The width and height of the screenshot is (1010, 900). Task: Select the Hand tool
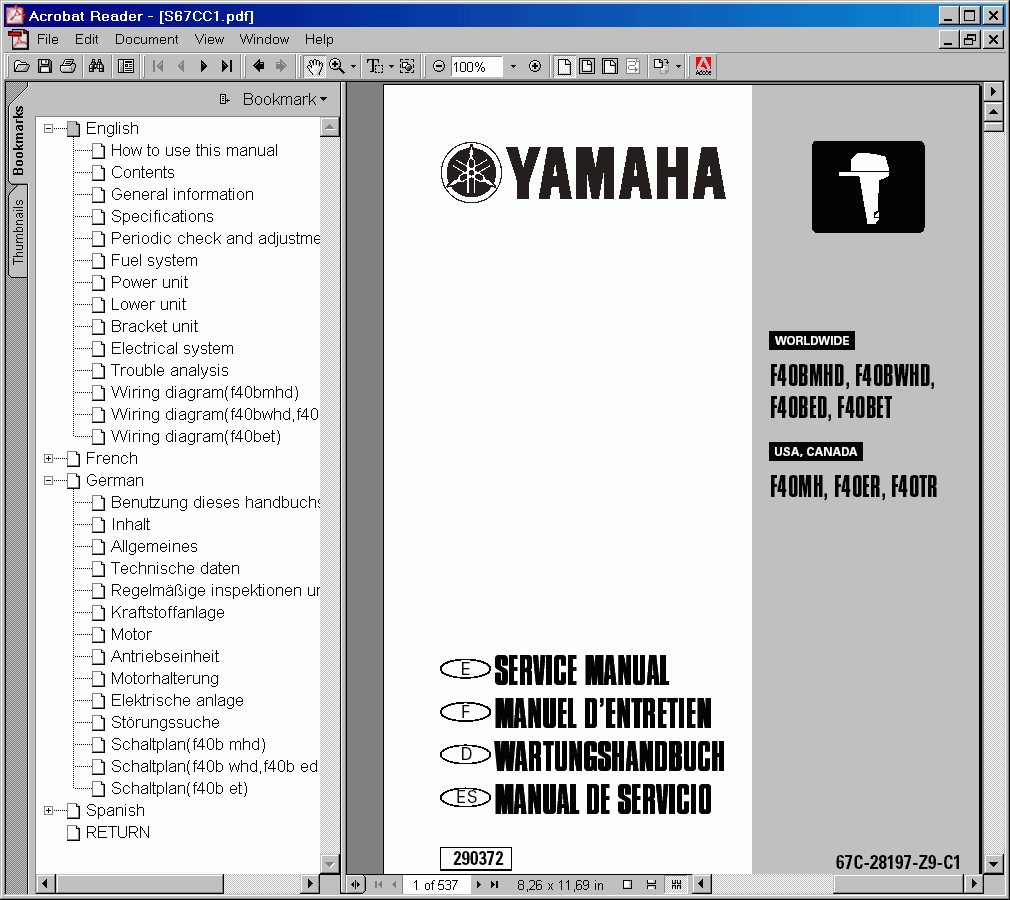[x=314, y=66]
